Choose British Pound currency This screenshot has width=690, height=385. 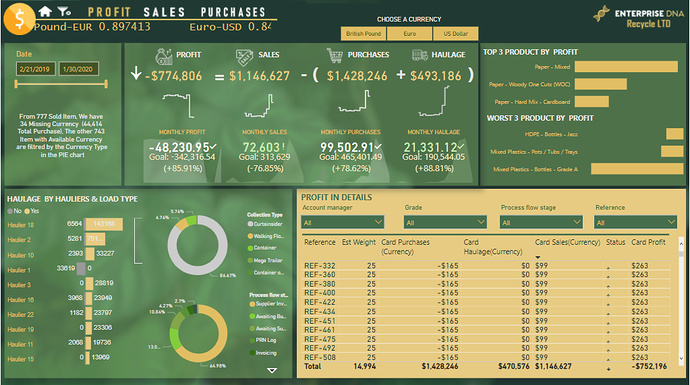click(363, 33)
